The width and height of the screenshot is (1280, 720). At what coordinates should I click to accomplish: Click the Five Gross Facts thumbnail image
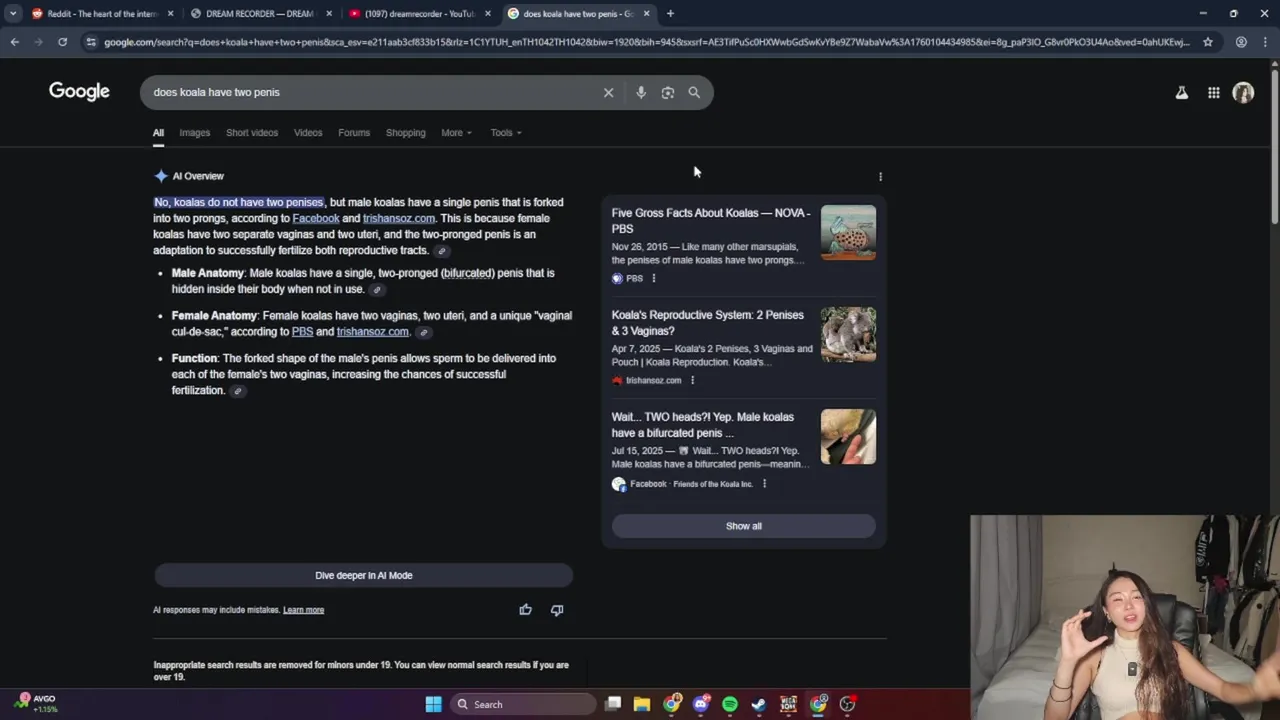point(848,233)
